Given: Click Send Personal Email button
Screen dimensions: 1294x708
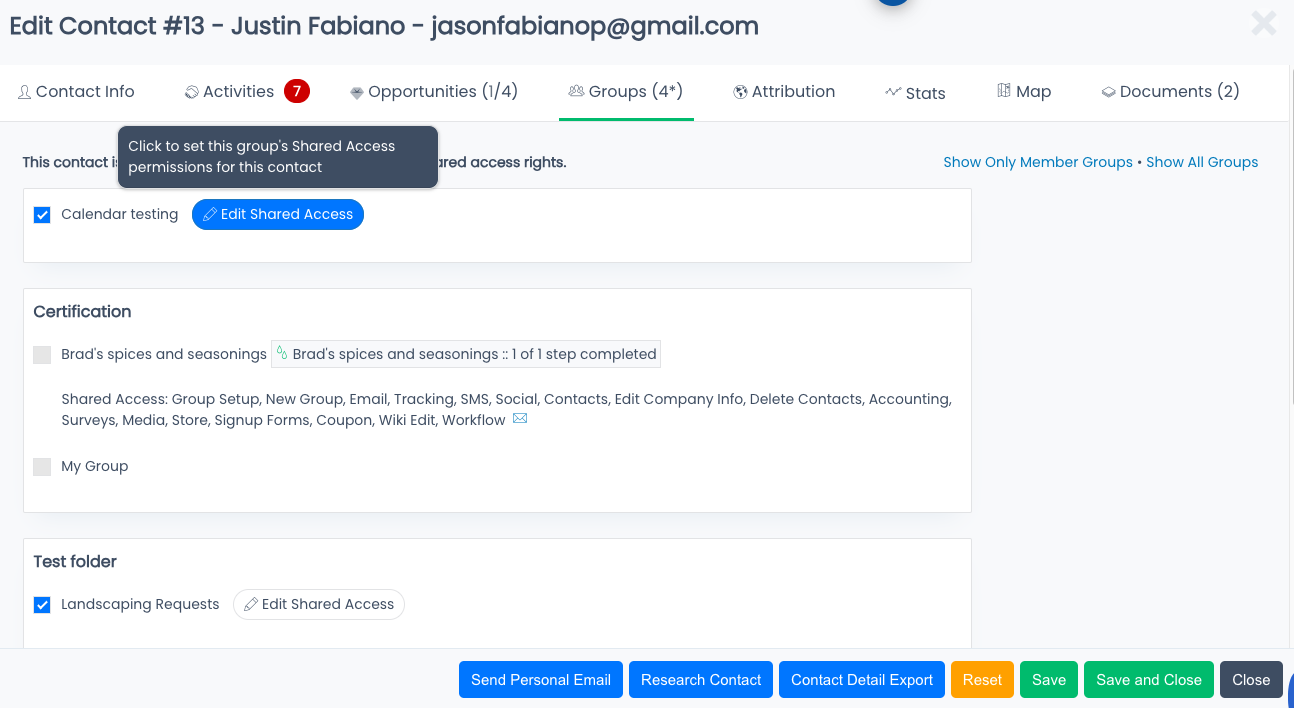Looking at the screenshot, I should [541, 679].
